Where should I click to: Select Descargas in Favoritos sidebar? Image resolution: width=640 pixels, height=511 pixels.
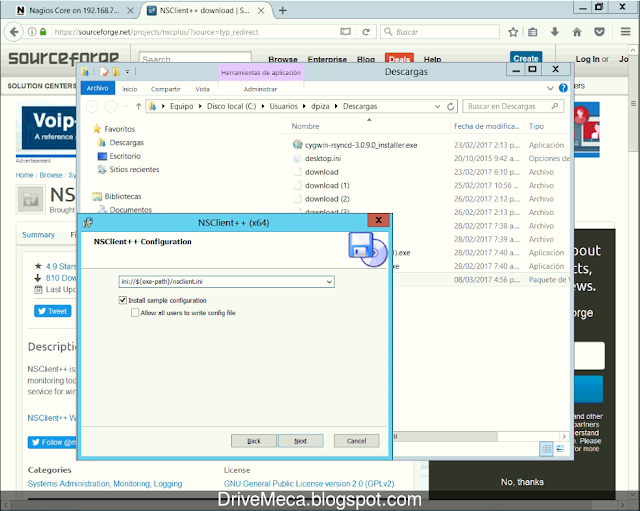tap(126, 142)
